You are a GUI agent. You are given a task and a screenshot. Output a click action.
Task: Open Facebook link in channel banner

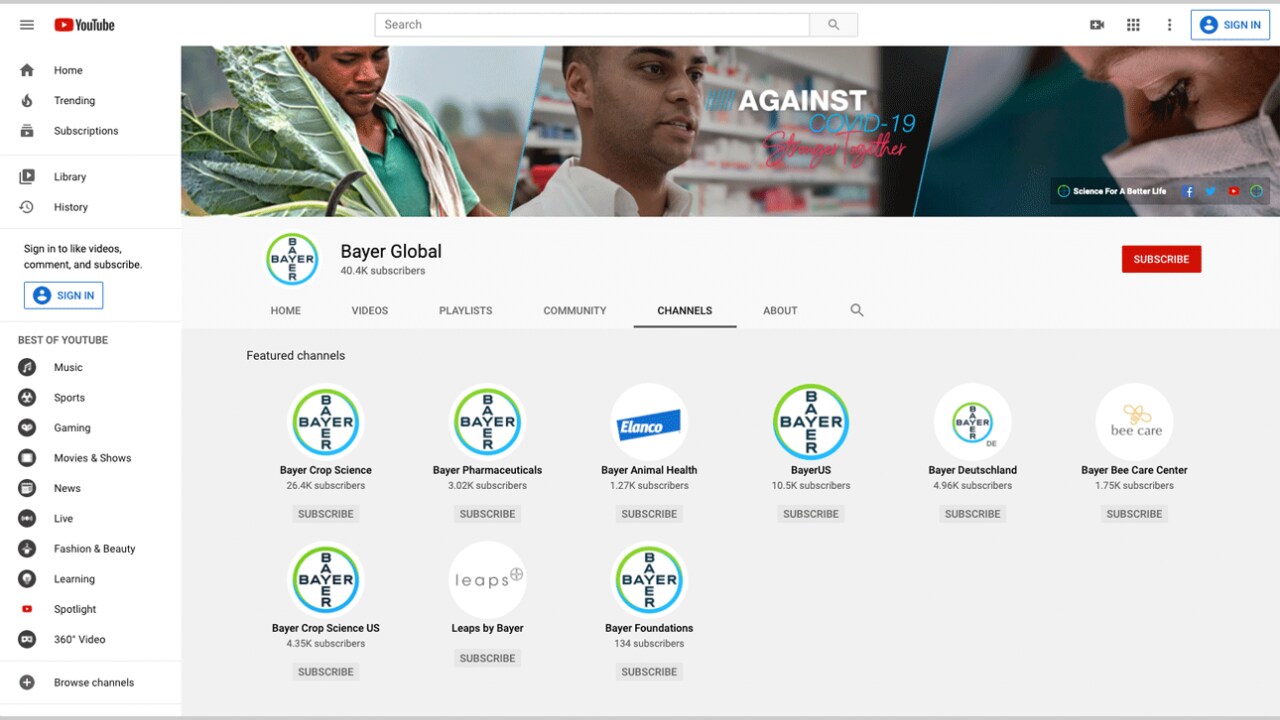1188,191
